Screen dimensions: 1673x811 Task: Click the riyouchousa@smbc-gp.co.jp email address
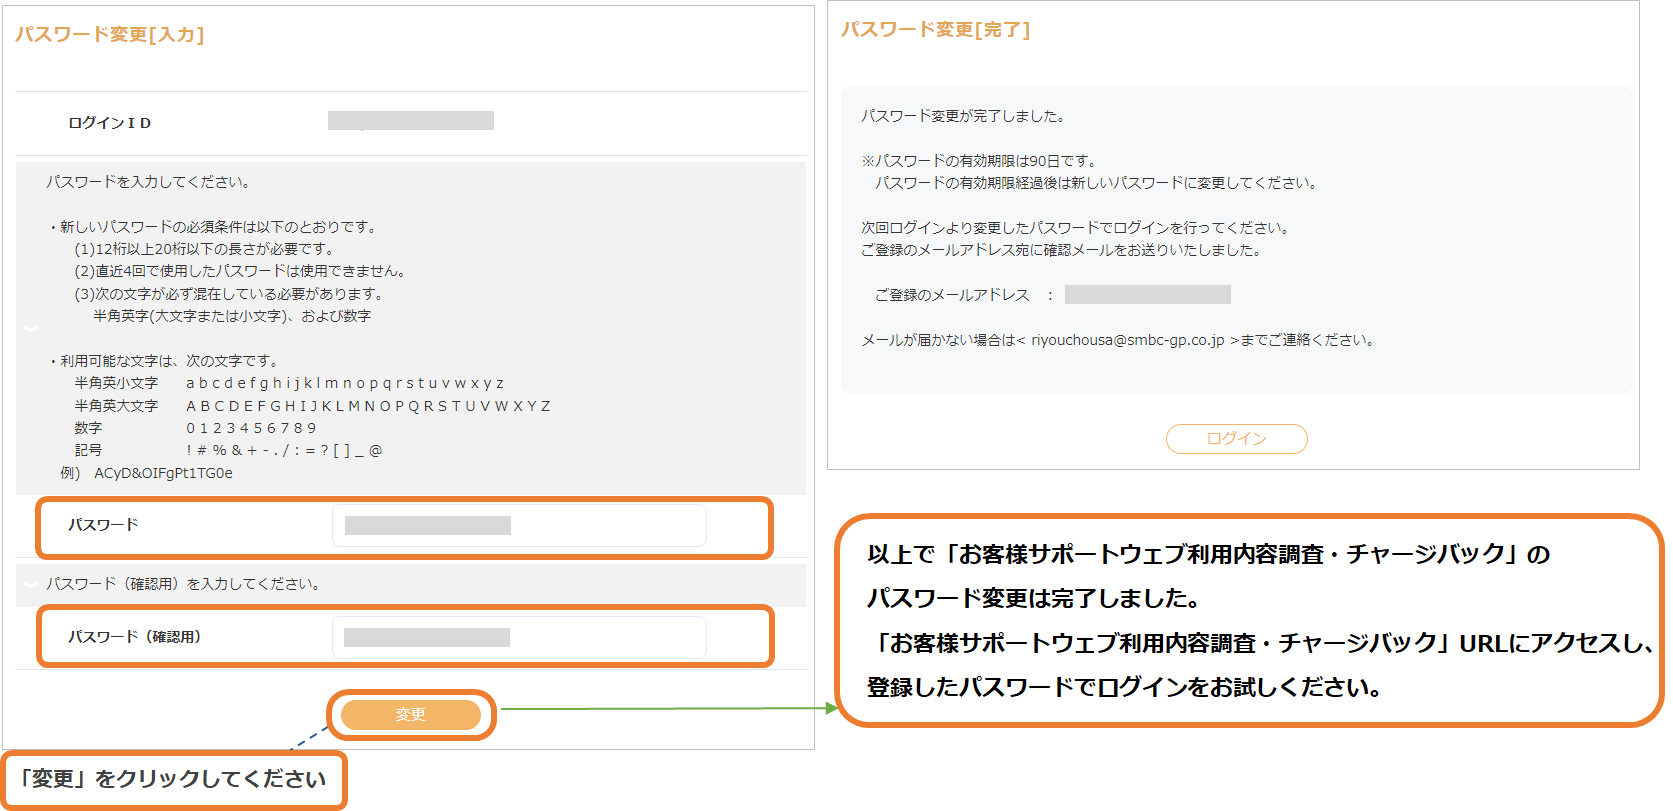(1127, 340)
